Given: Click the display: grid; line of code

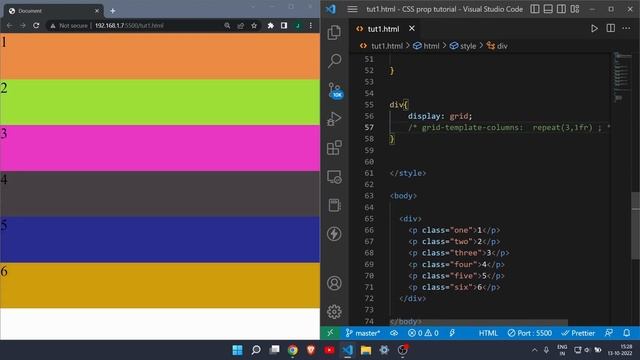Looking at the screenshot, I should click(440, 116).
